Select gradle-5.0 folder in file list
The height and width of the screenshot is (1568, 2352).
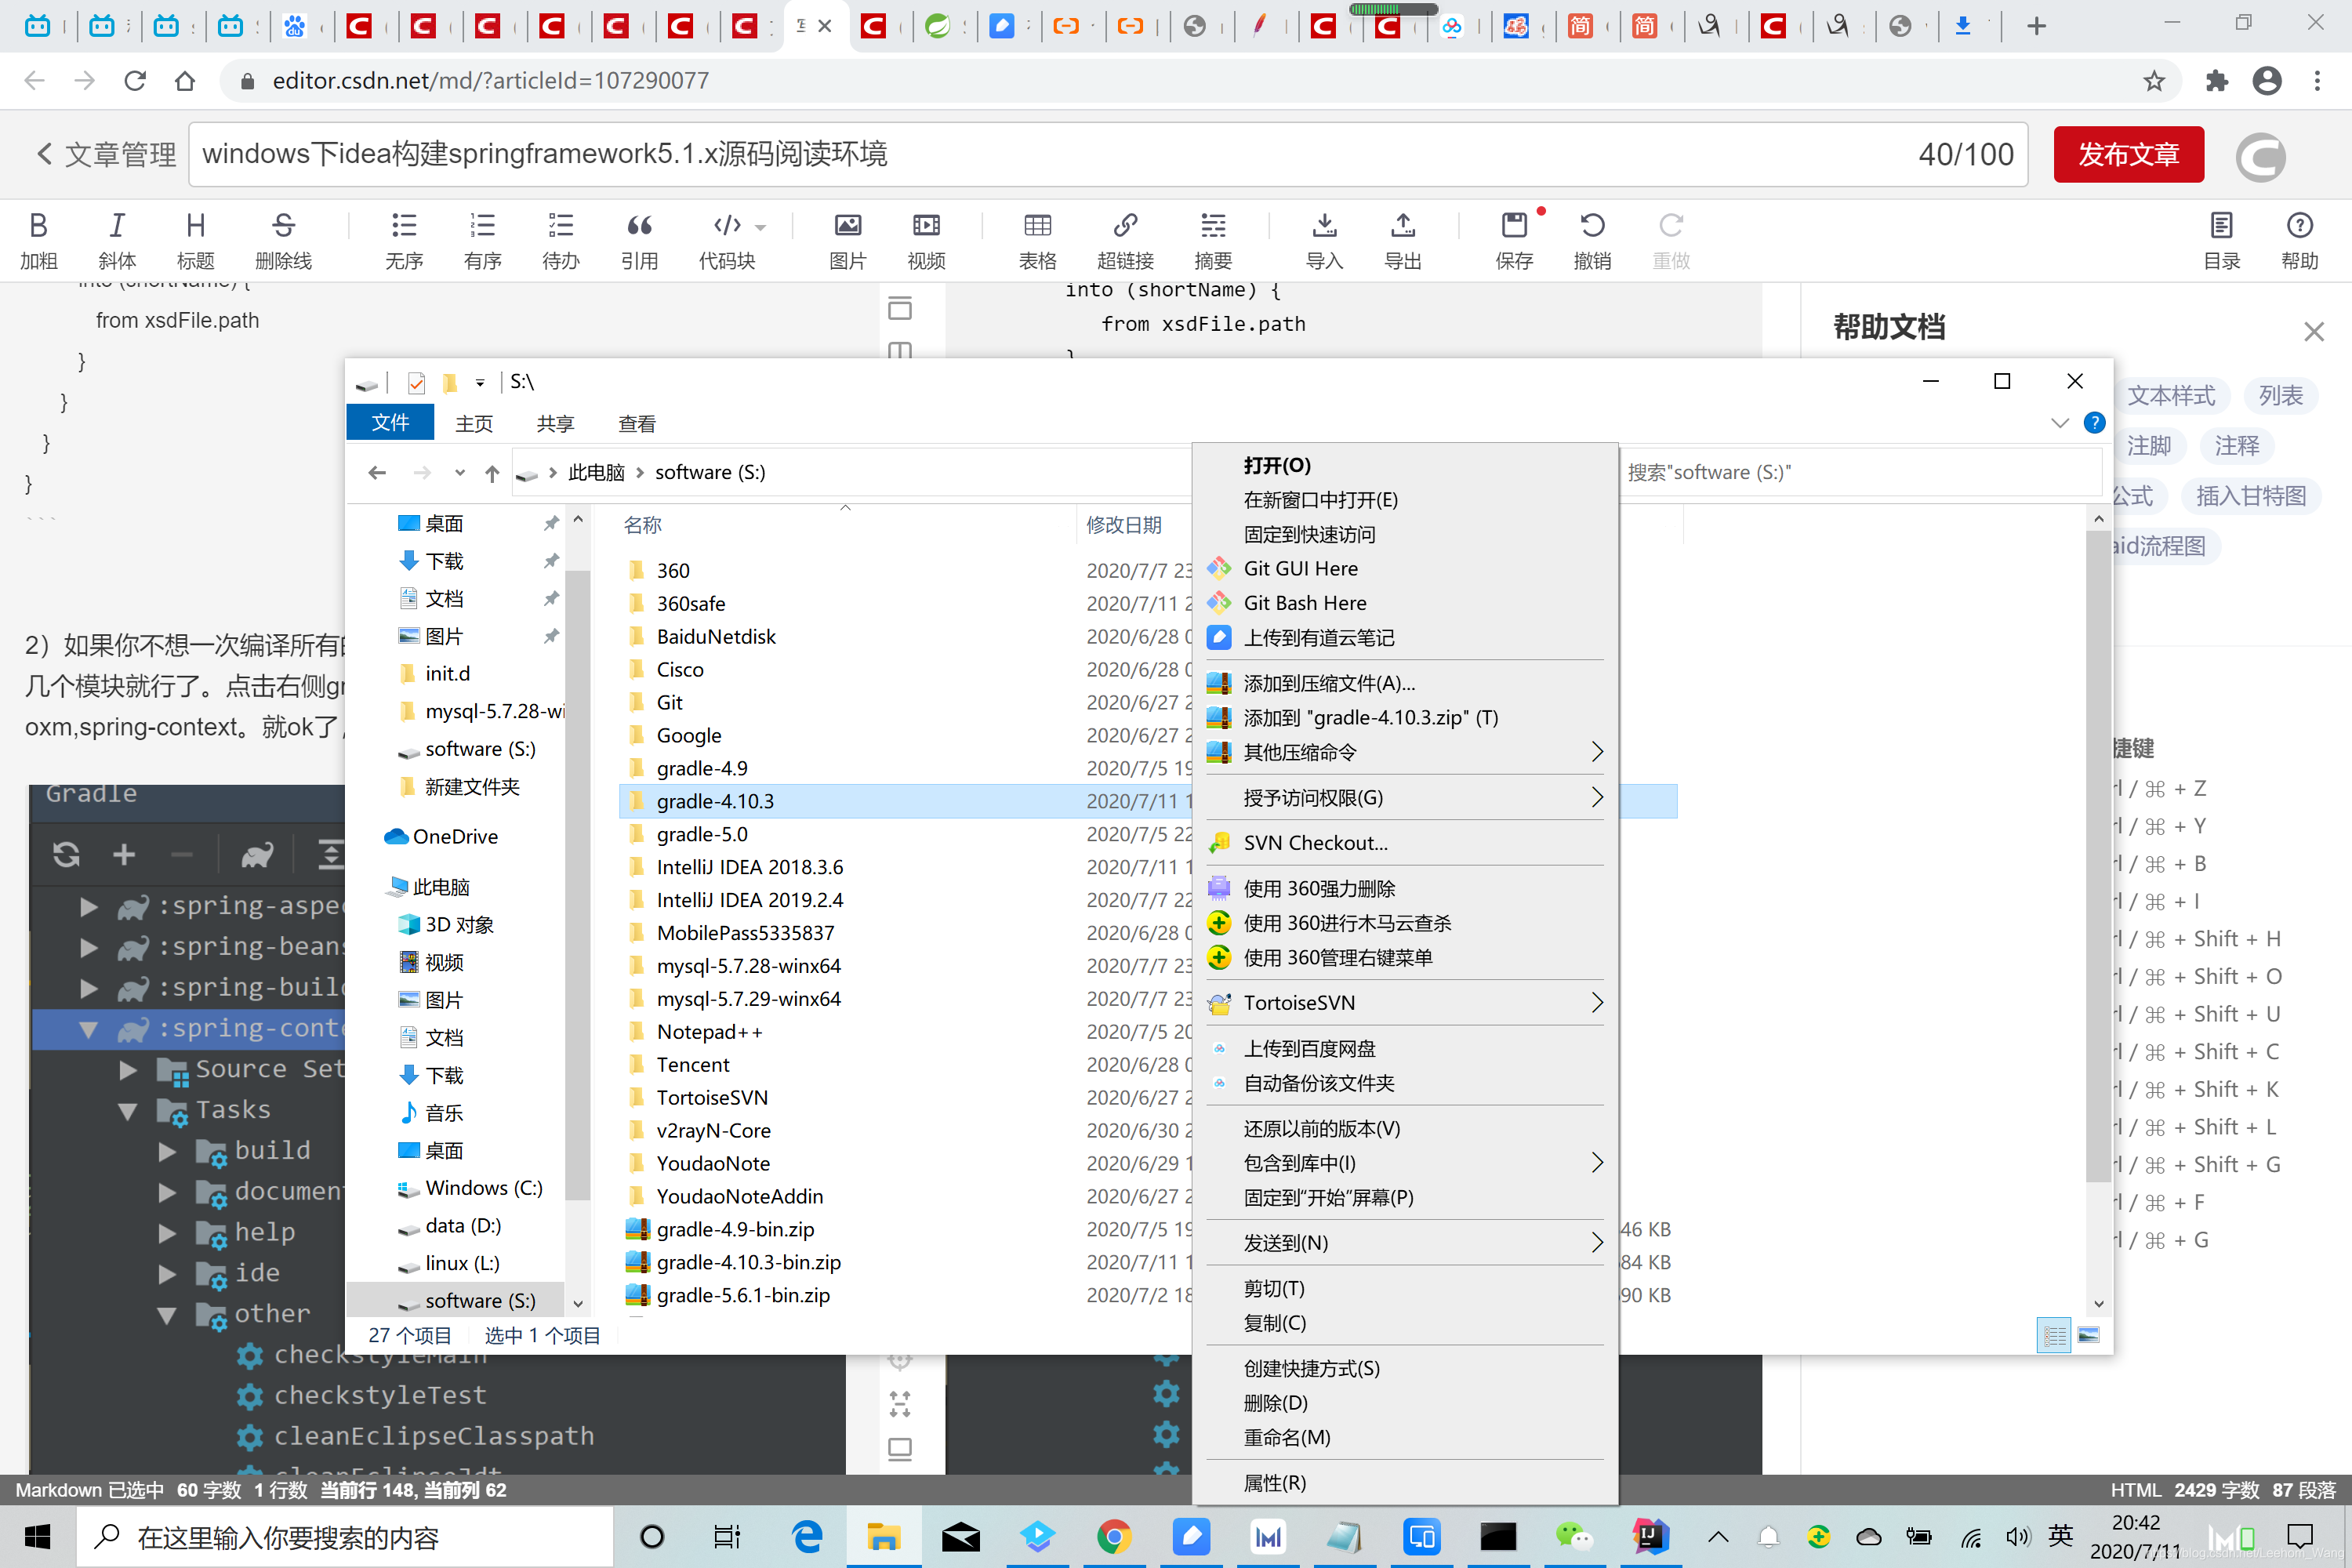(702, 835)
